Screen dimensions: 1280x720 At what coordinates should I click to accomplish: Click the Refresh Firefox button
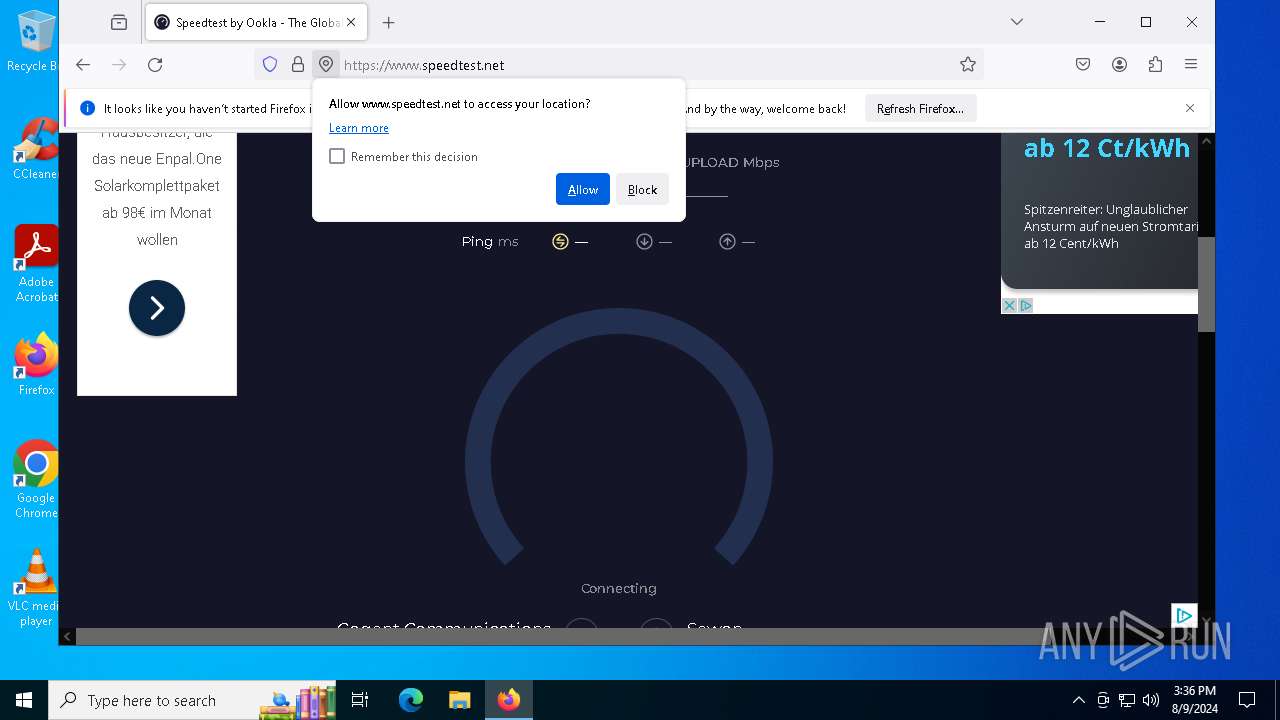[920, 108]
